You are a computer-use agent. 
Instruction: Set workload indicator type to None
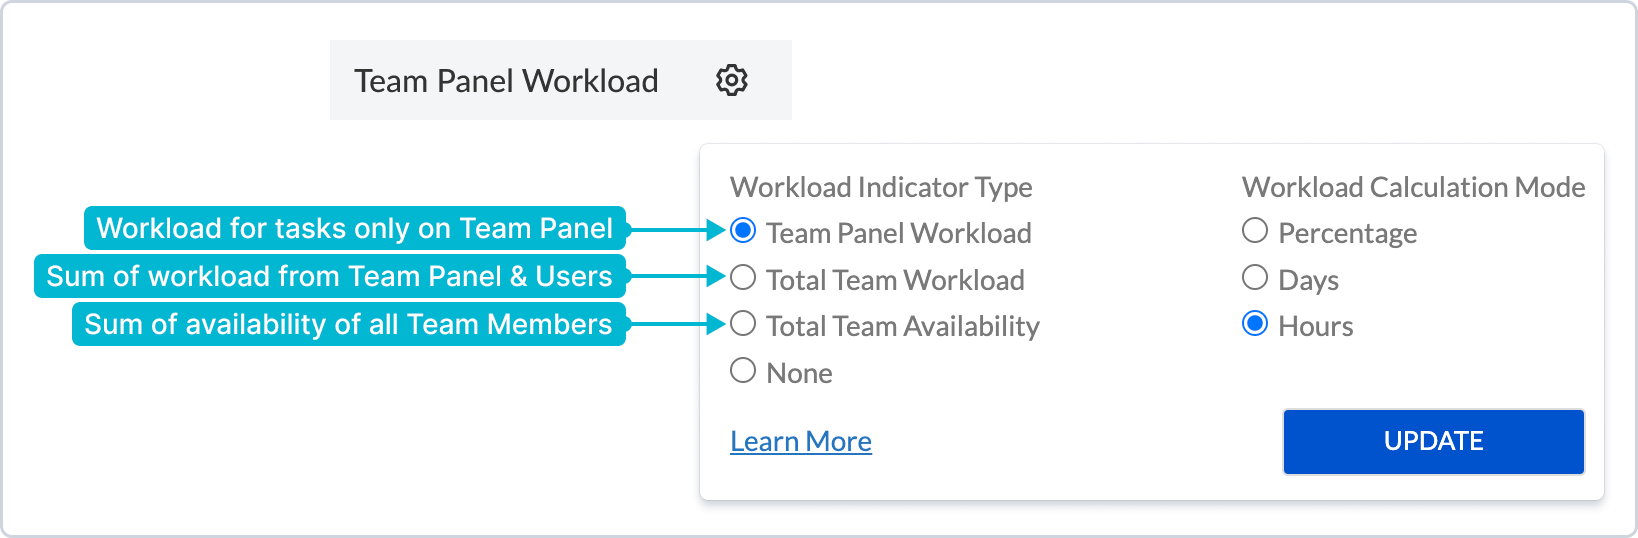(x=743, y=371)
